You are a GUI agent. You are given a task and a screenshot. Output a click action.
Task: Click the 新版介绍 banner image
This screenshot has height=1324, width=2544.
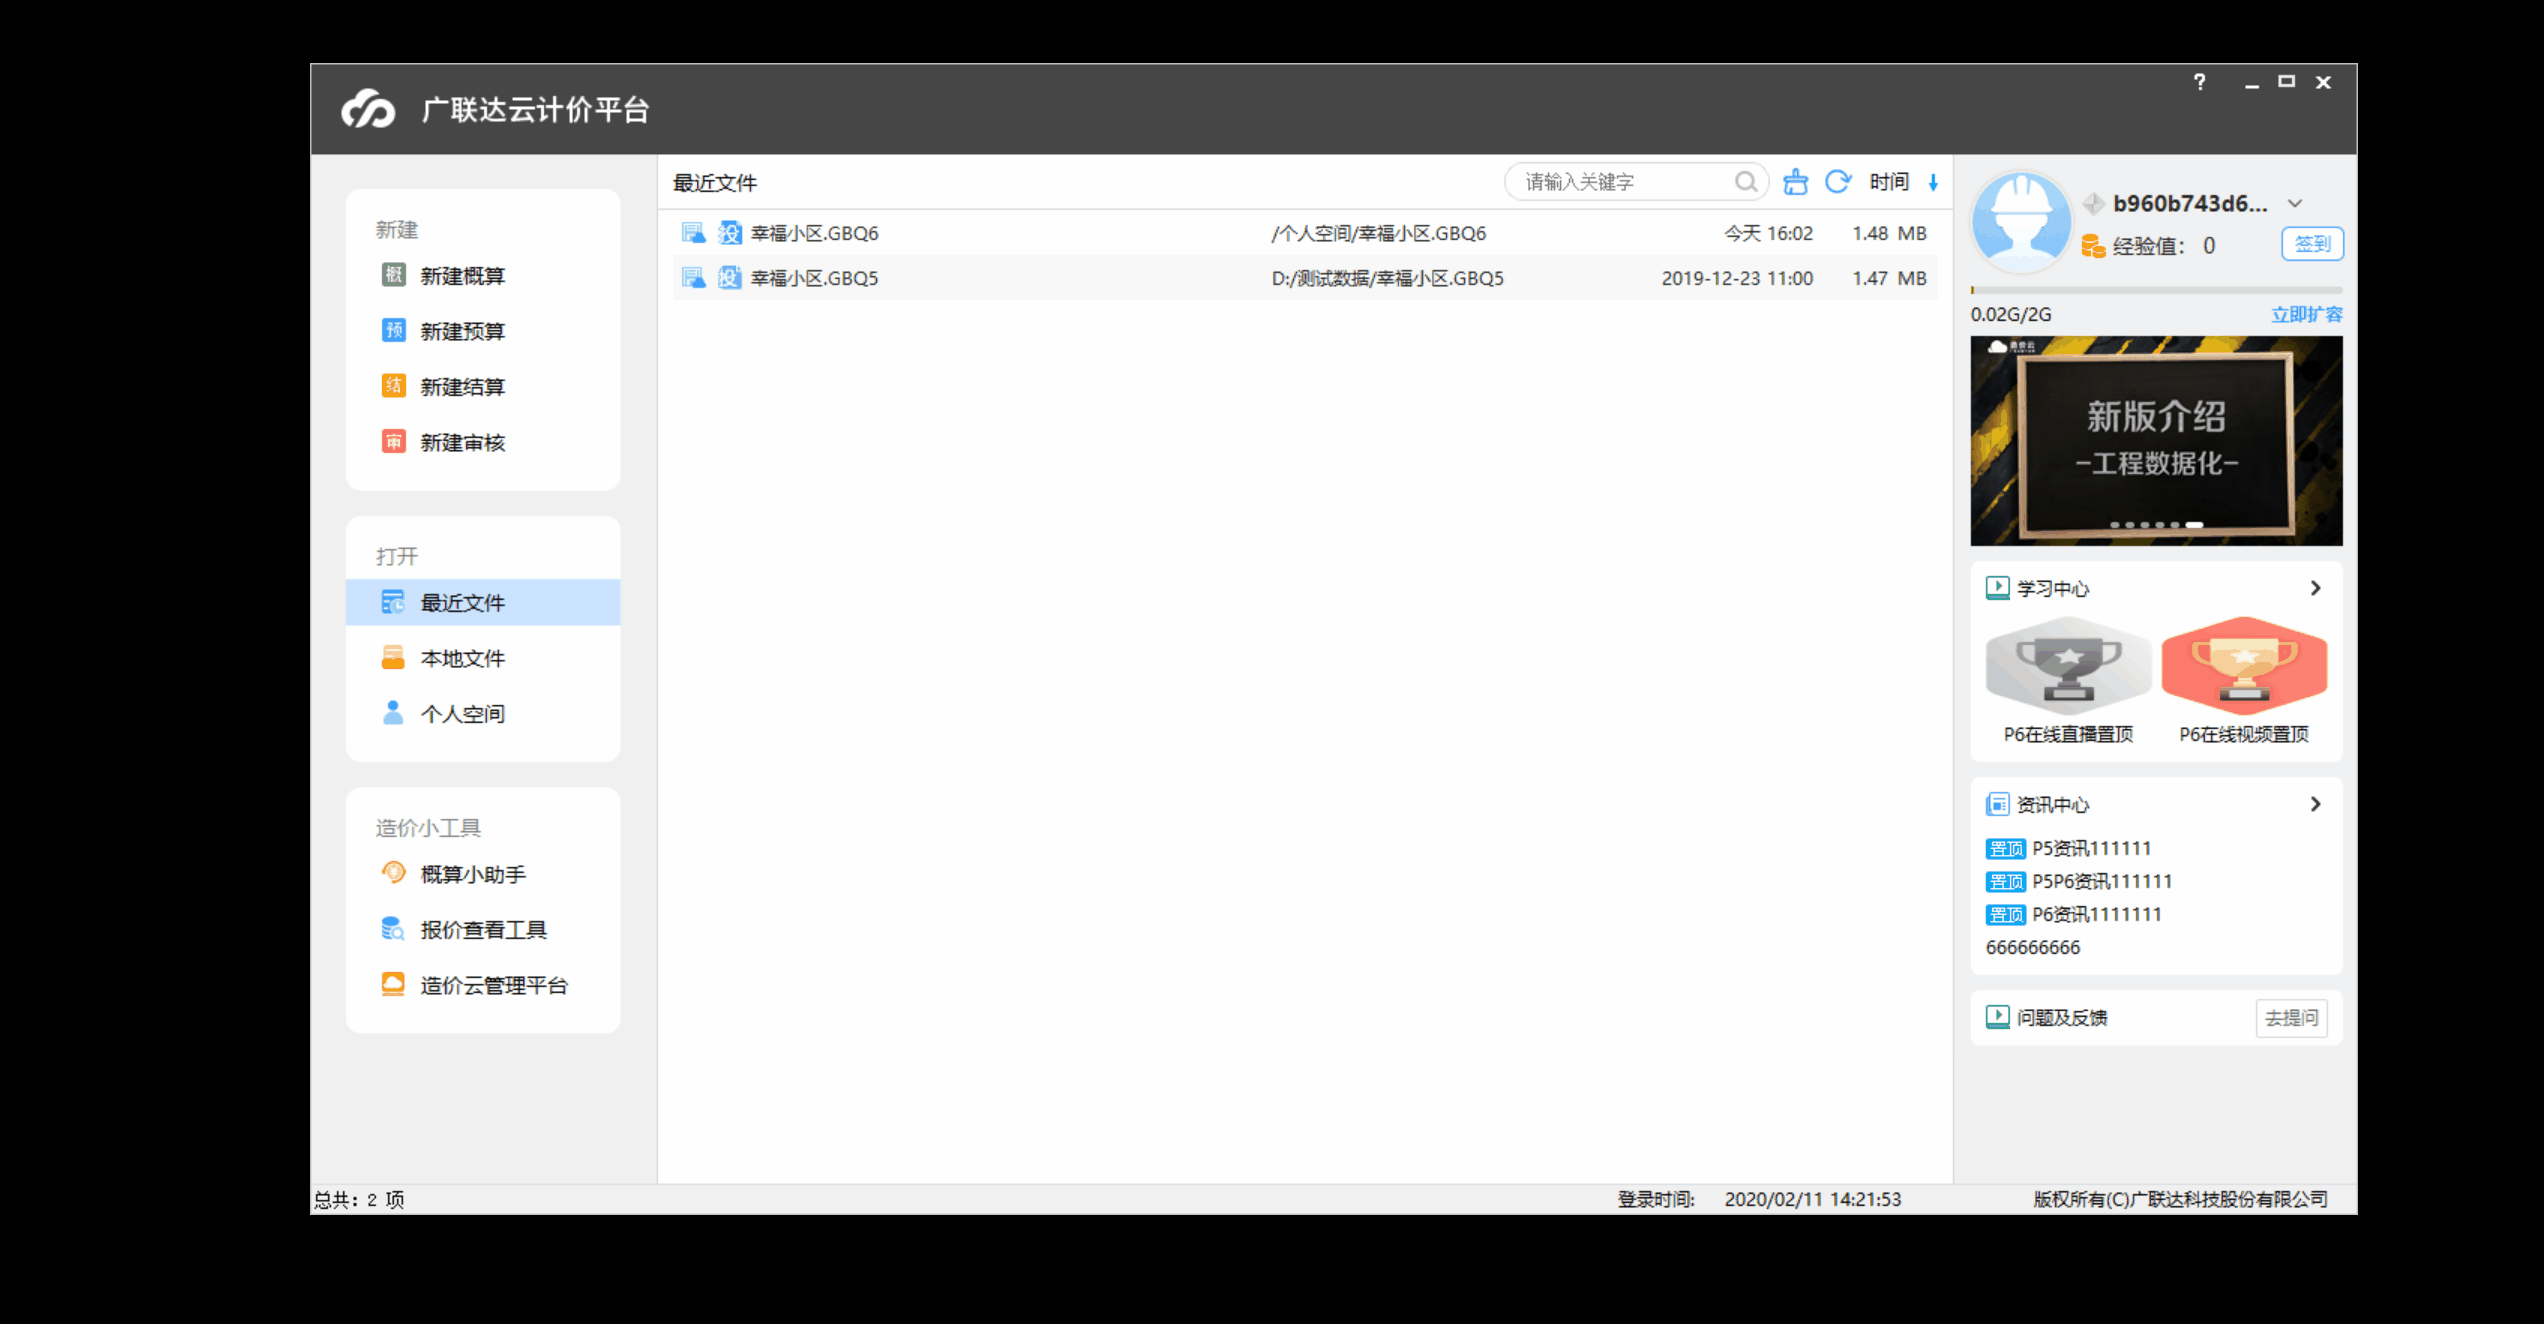[2155, 441]
